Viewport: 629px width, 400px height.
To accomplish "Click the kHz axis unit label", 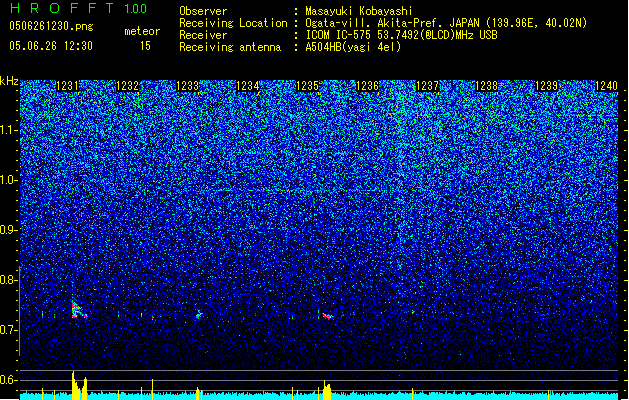I will 9,81.
